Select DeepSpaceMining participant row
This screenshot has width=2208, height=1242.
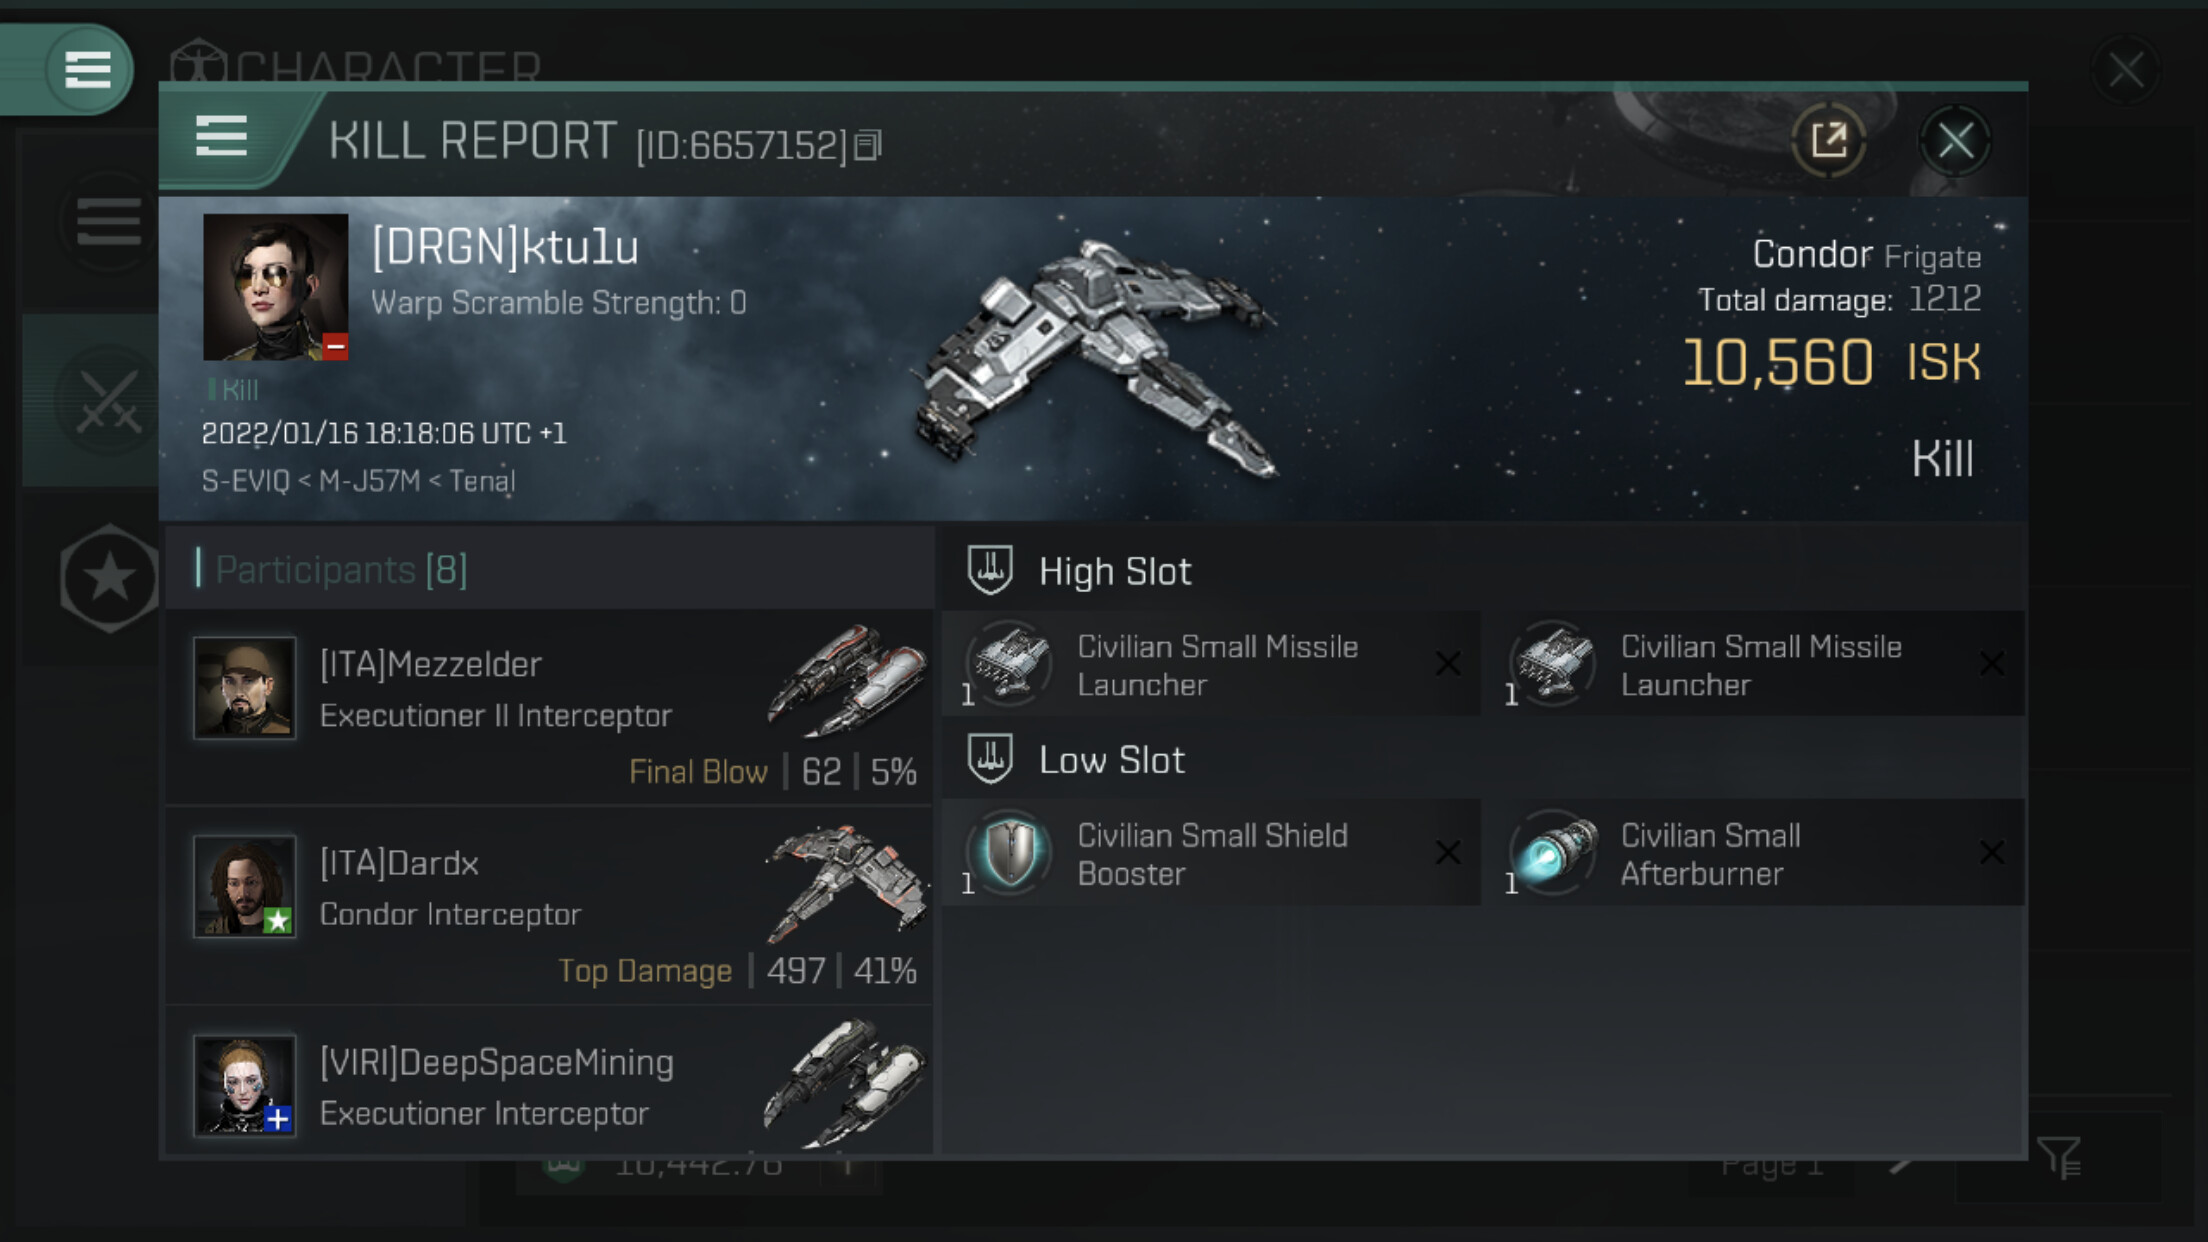point(549,1083)
